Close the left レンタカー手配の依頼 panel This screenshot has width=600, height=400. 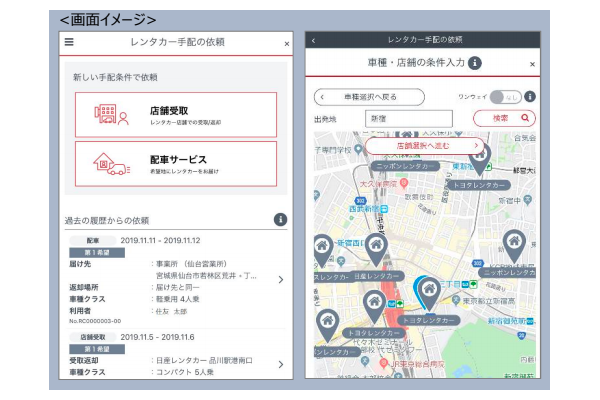click(x=287, y=44)
